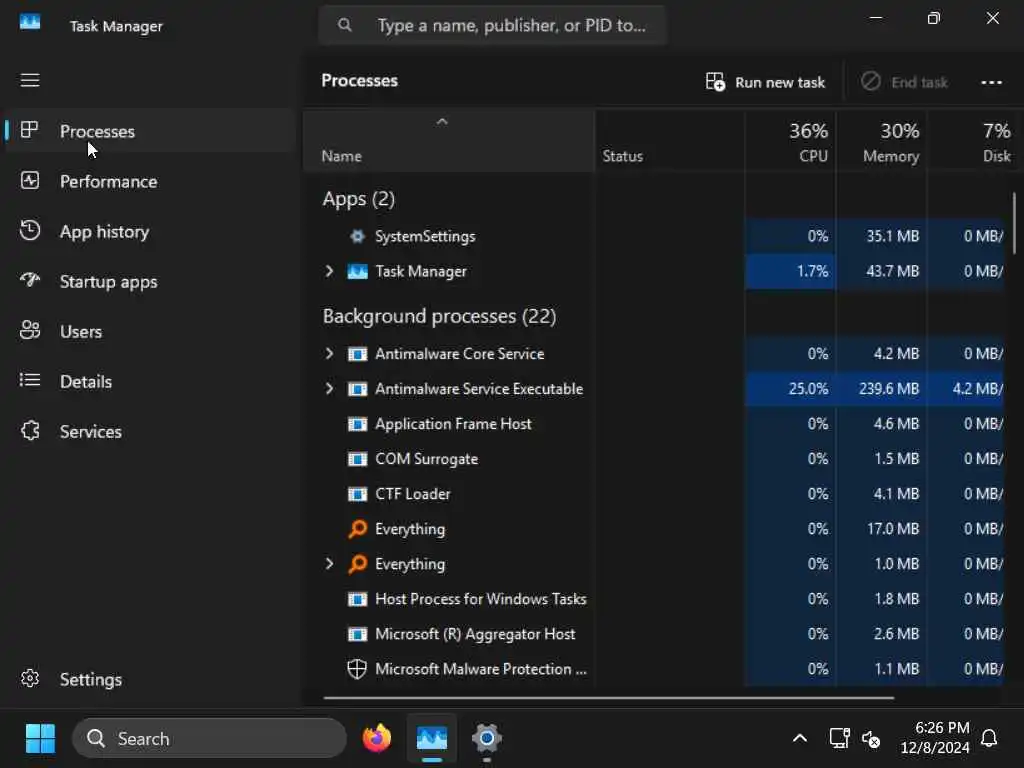
Task: Click the horizontal scrollbar under the process list
Action: [608, 698]
